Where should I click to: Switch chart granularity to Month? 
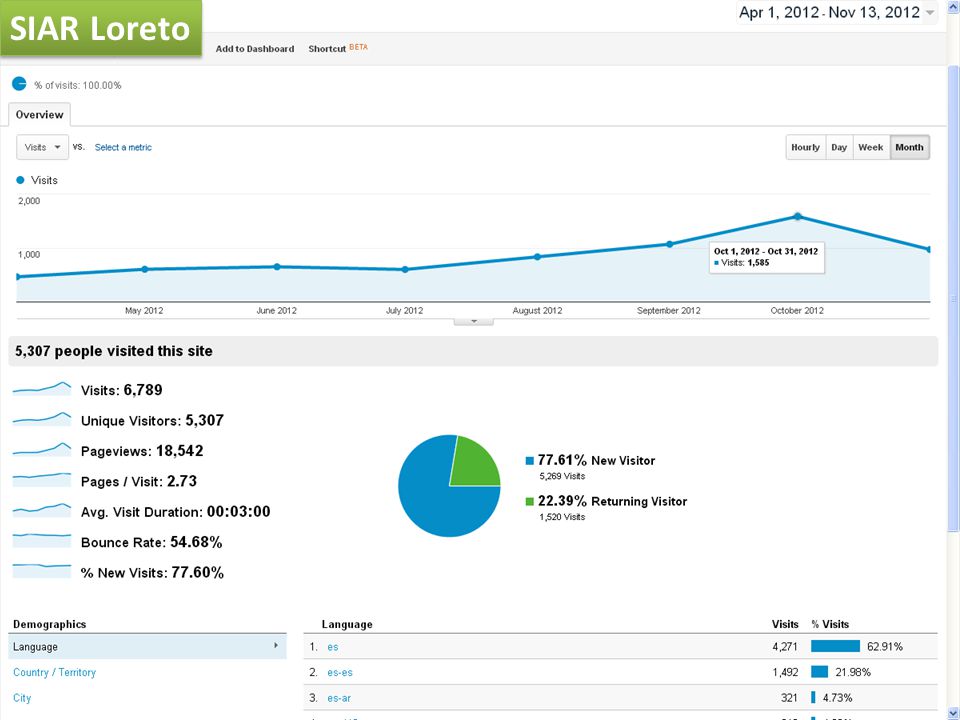tap(909, 147)
